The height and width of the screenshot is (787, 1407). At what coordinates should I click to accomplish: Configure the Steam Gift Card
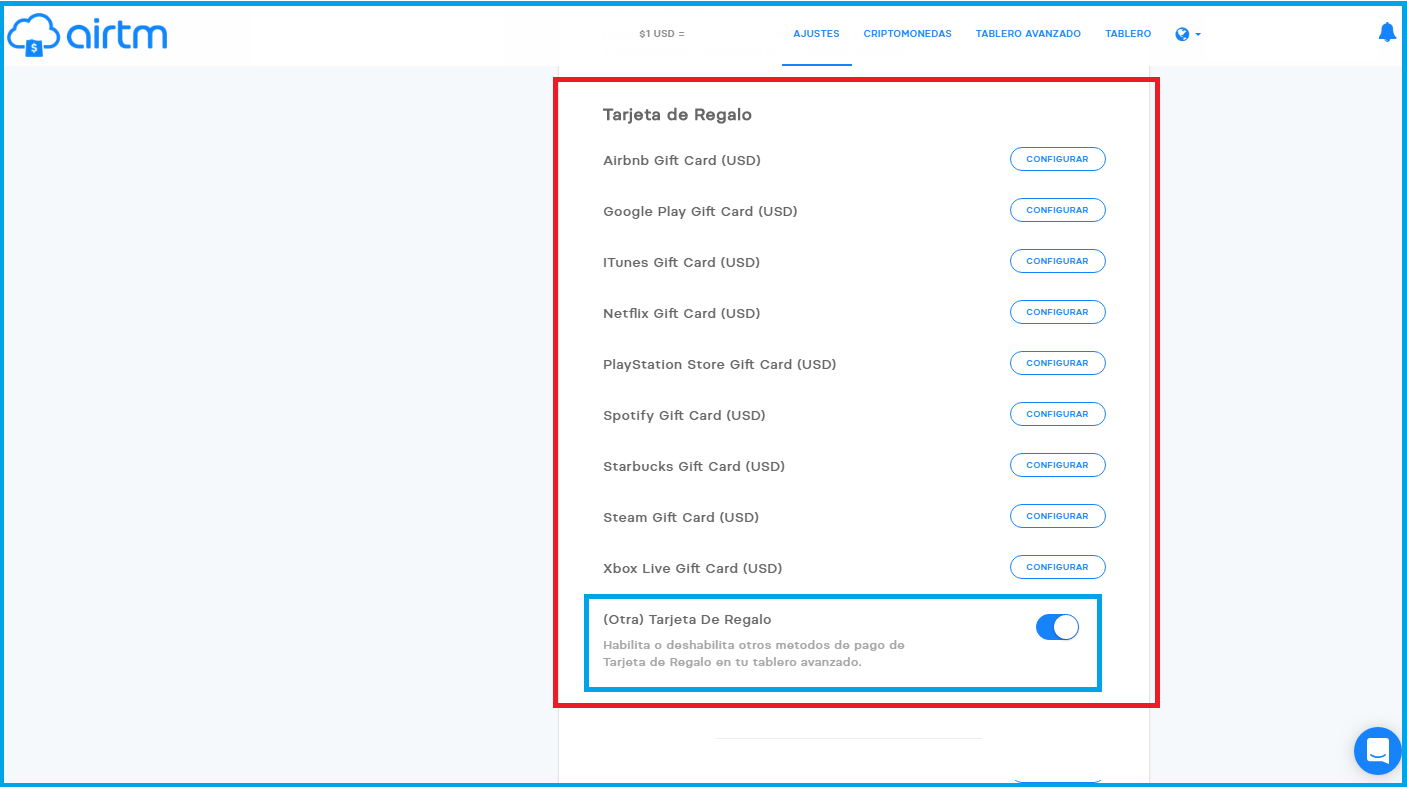point(1057,516)
